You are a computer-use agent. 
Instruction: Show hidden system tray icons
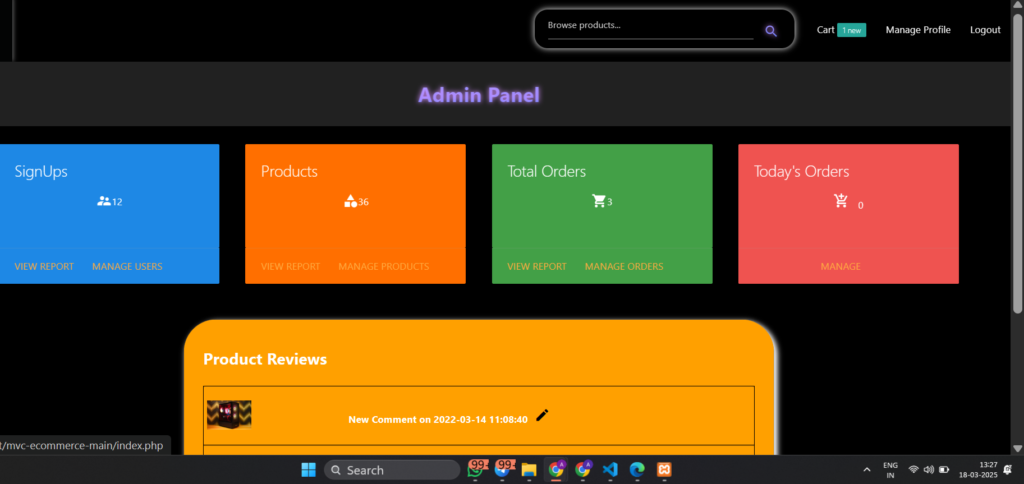(x=867, y=470)
